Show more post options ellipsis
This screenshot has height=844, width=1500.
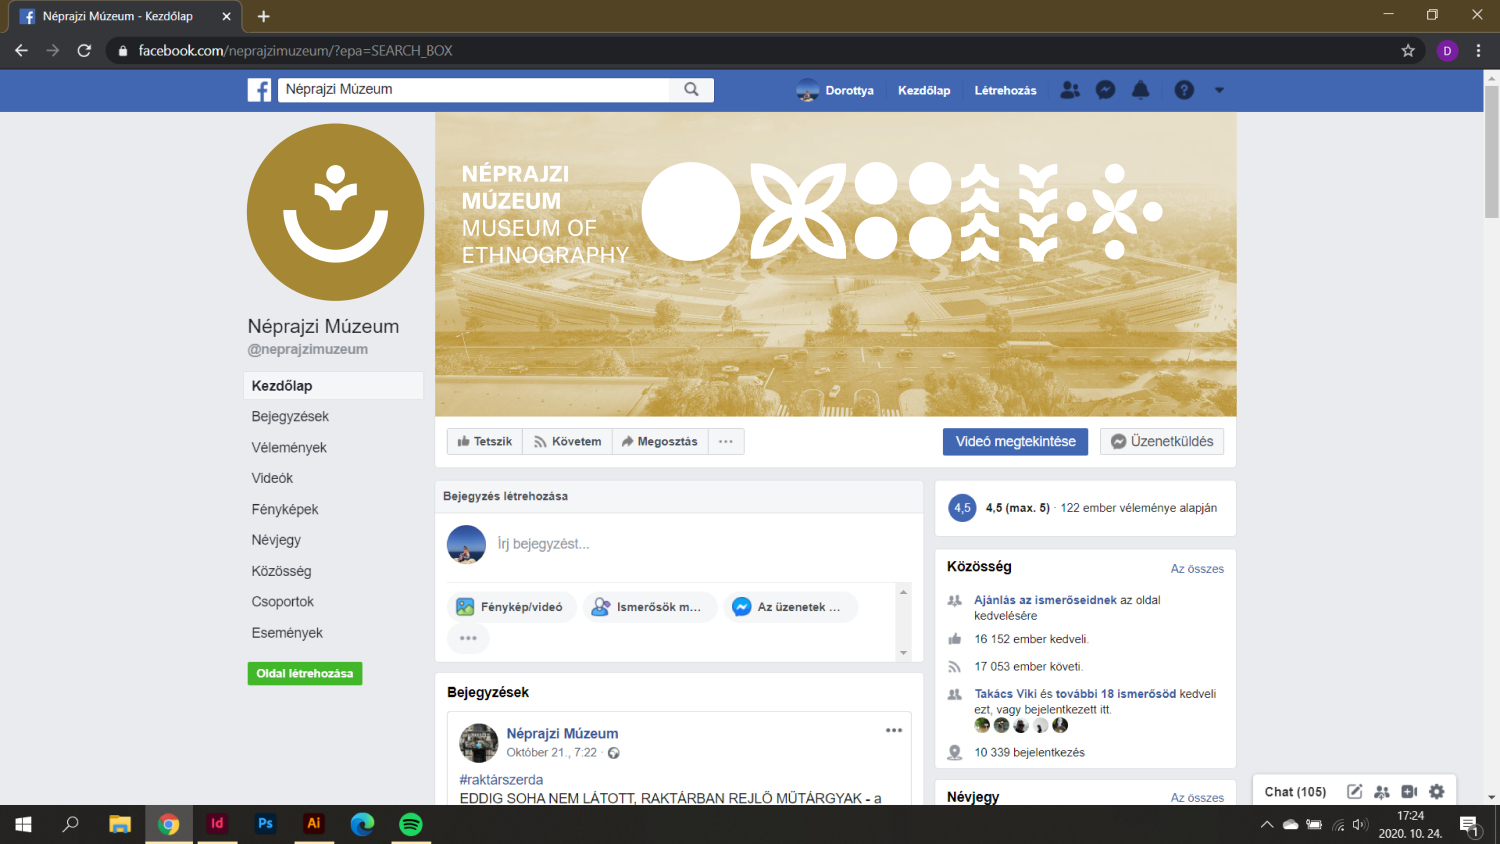point(468,638)
